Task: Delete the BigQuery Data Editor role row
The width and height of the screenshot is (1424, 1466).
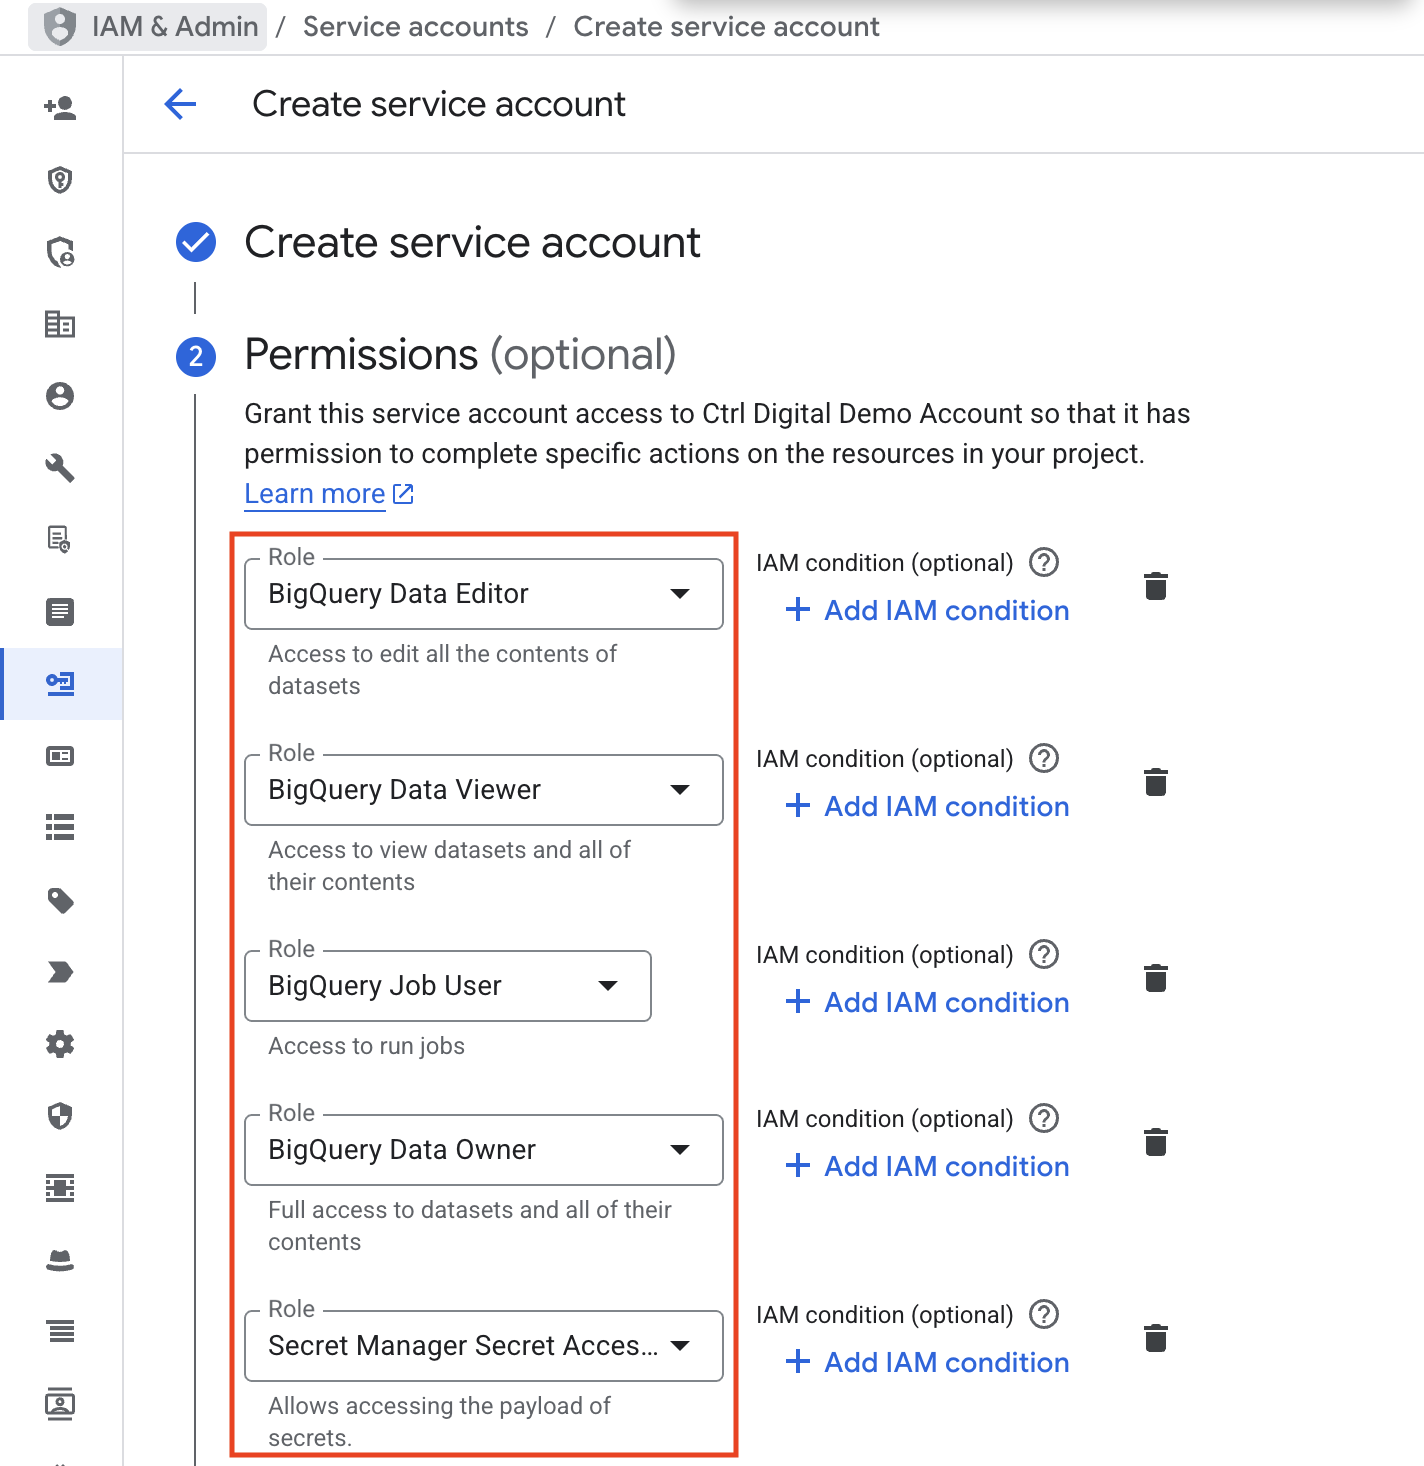Action: pos(1156,586)
